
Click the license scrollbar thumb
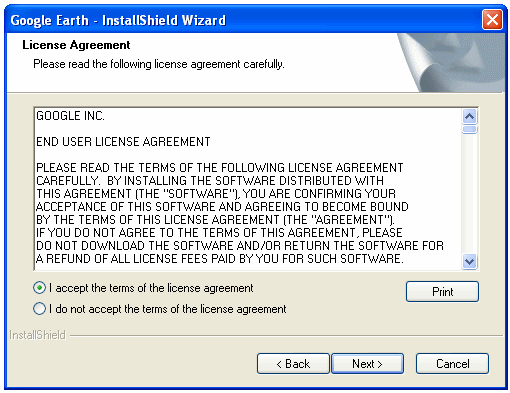pos(469,129)
